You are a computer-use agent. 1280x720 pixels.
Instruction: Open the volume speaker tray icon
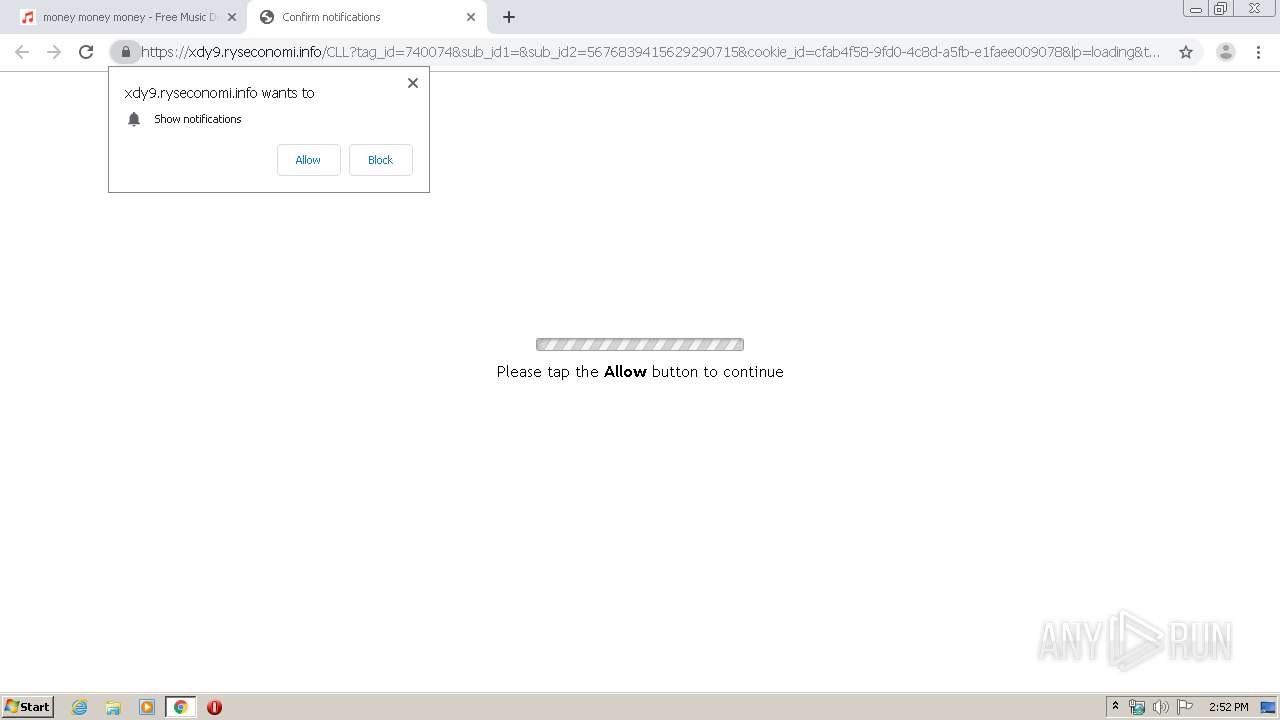1161,707
